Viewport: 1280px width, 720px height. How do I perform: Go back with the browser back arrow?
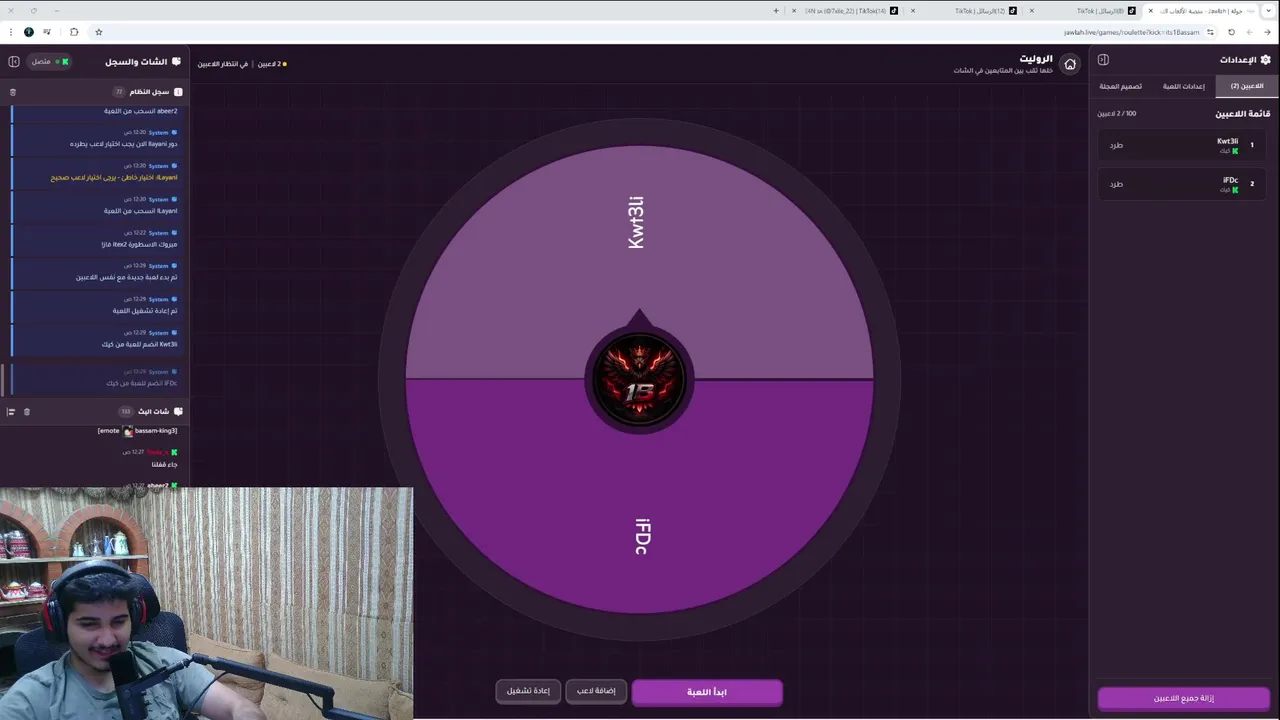click(1269, 32)
